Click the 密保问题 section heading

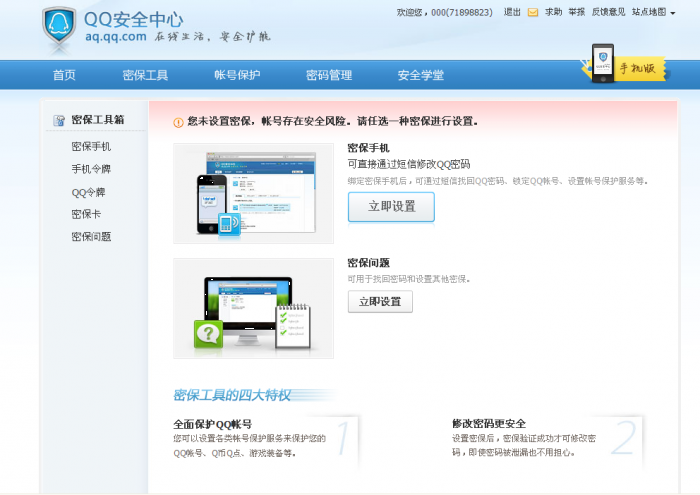368,263
